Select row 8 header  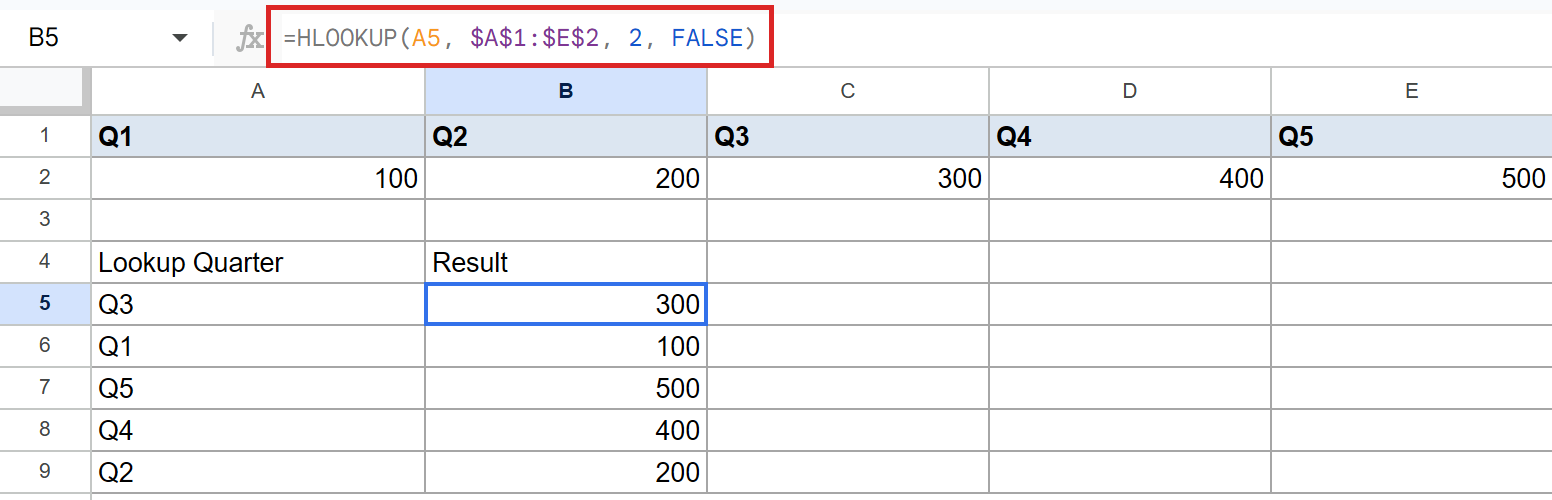pyautogui.click(x=45, y=430)
